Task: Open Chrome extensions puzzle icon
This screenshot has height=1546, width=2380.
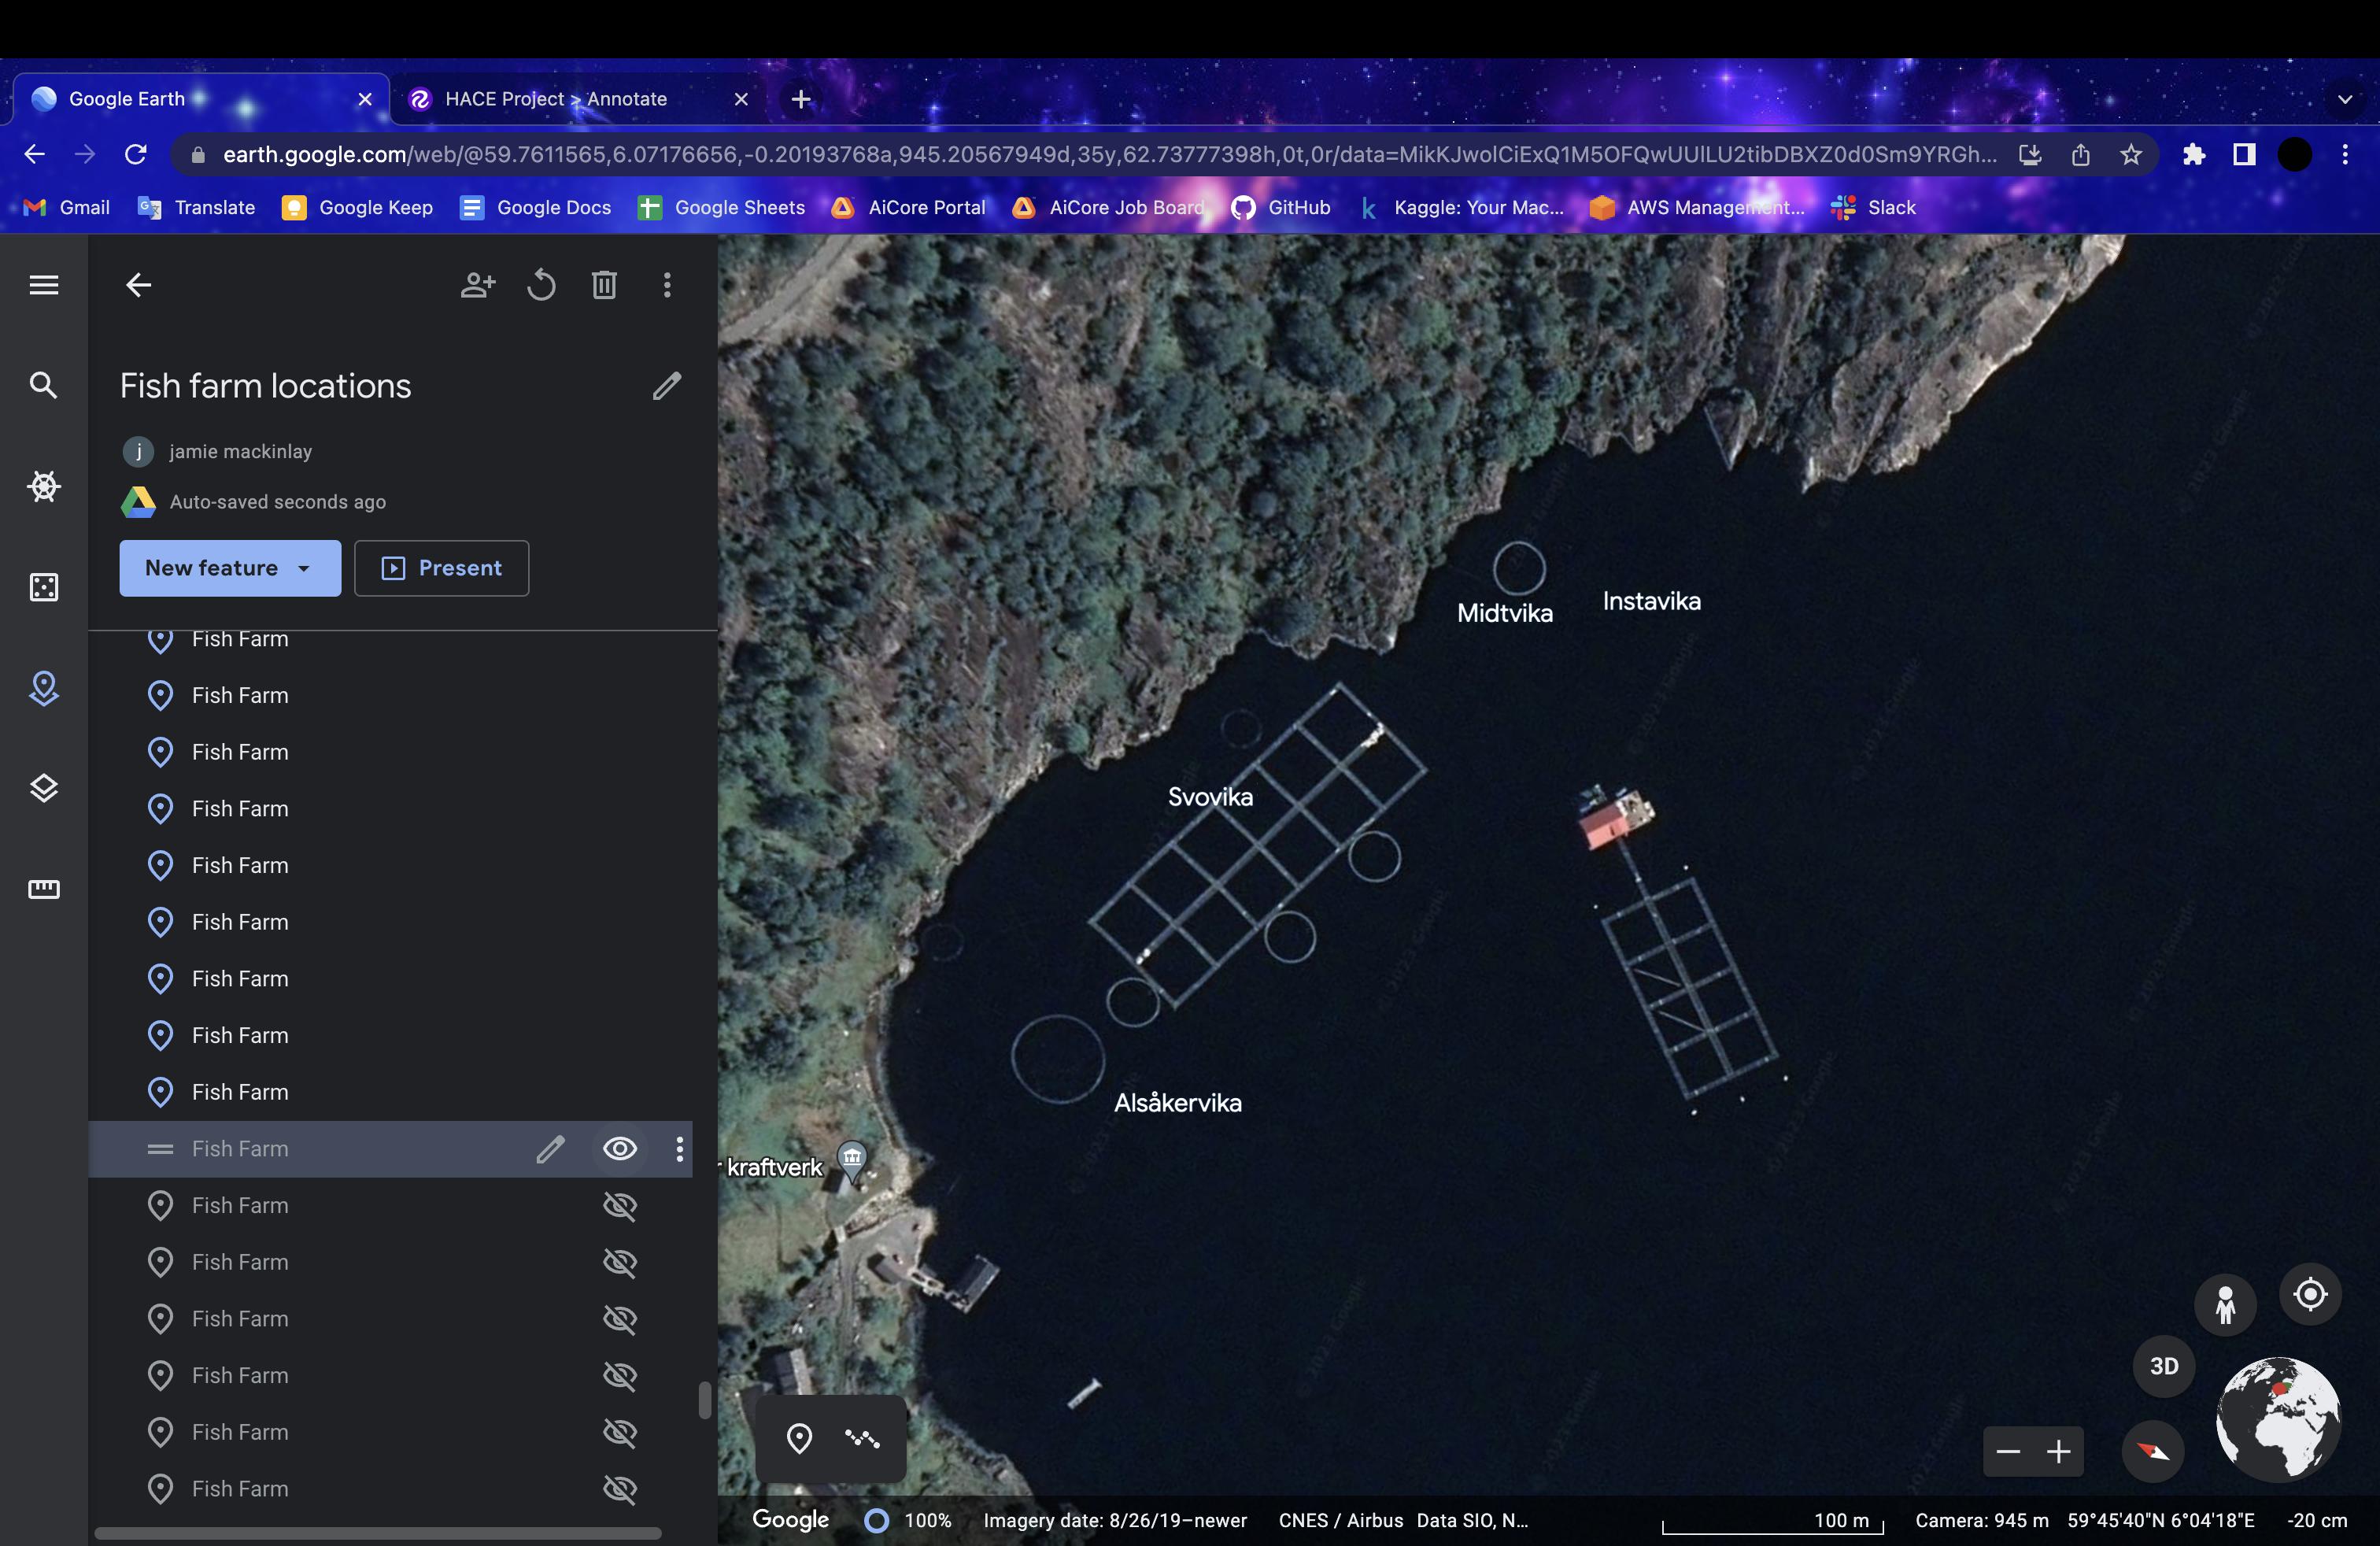Action: (2193, 154)
